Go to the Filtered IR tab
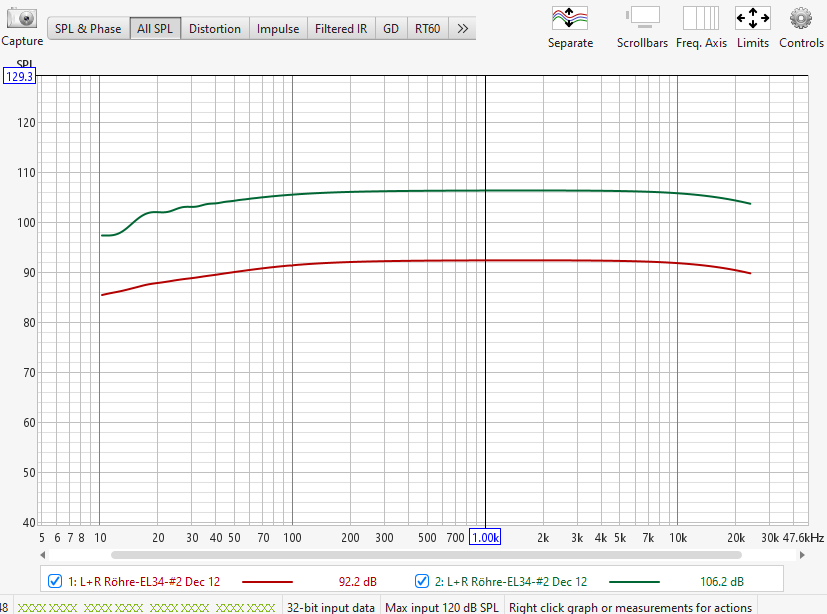Image resolution: width=827 pixels, height=614 pixels. [341, 29]
